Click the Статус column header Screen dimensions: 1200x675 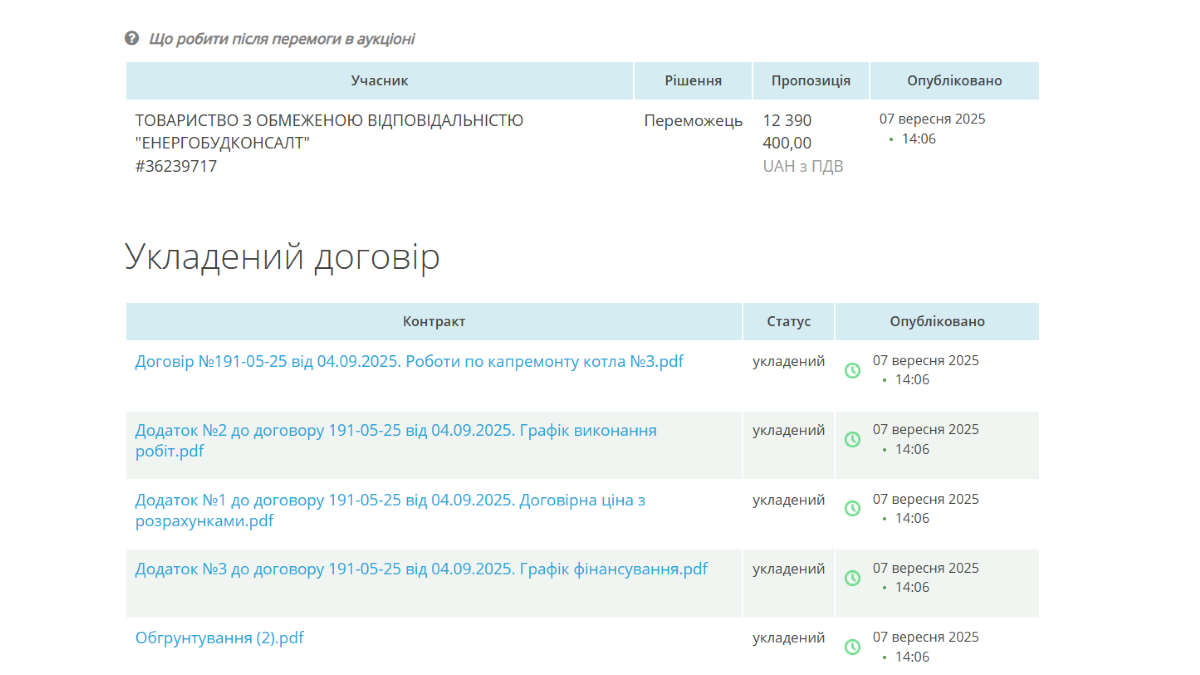tap(788, 322)
